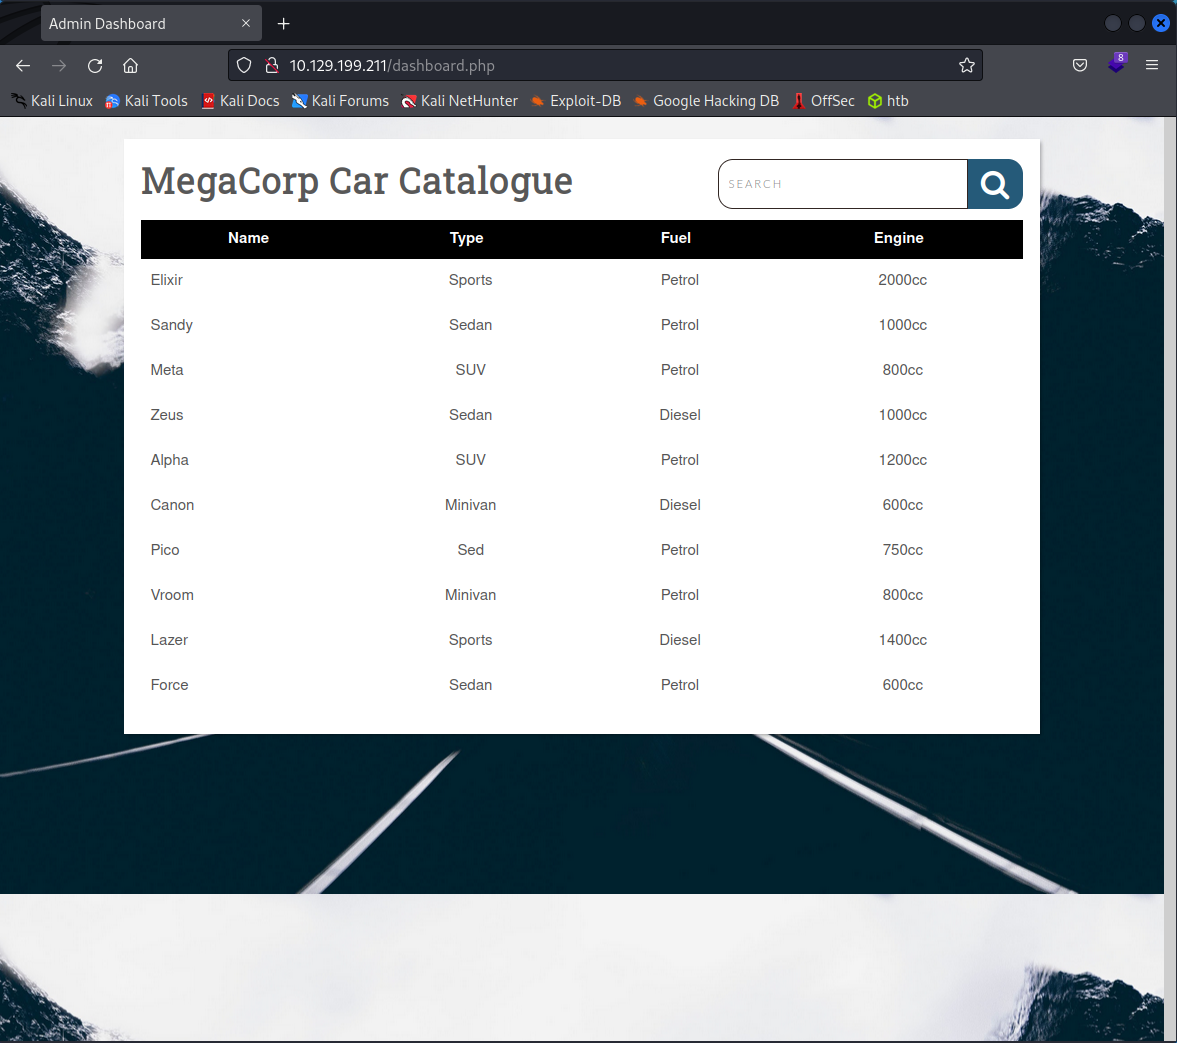The height and width of the screenshot is (1043, 1177).
Task: Reload the page with the refresh icon
Action: click(x=95, y=66)
